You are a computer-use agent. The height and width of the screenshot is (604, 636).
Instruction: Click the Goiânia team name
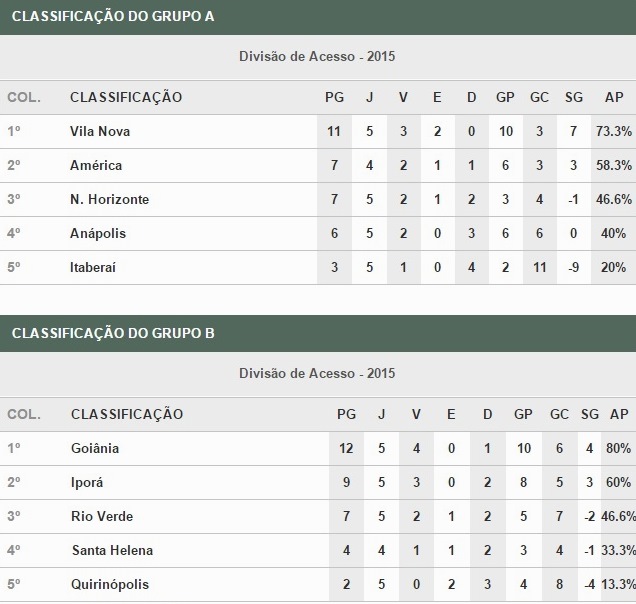point(95,449)
